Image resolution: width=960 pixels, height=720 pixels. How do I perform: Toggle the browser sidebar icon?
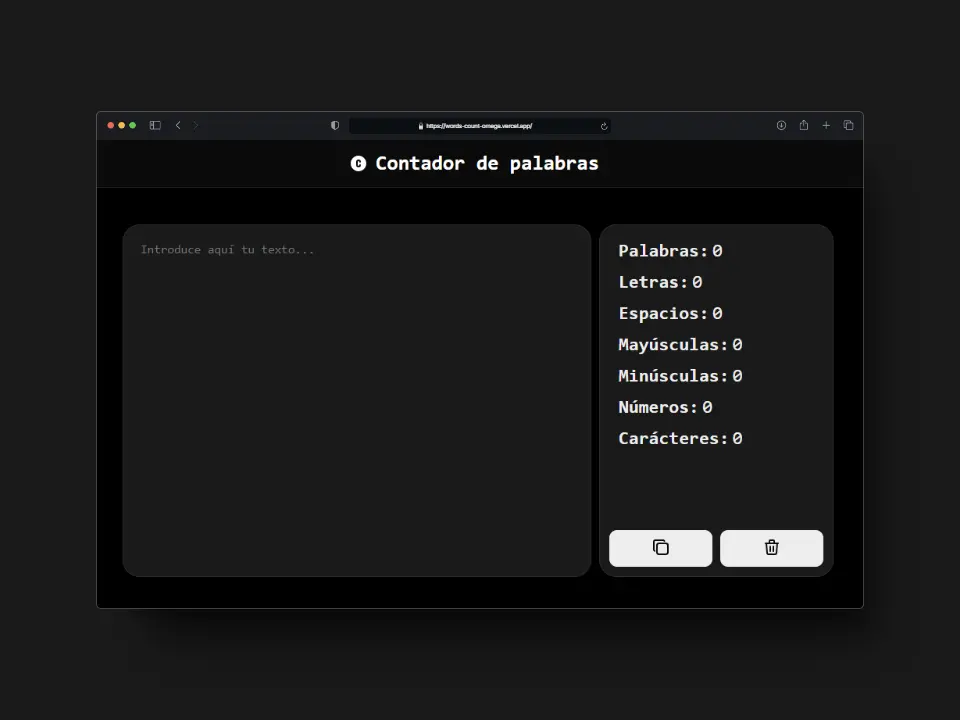[x=155, y=125]
